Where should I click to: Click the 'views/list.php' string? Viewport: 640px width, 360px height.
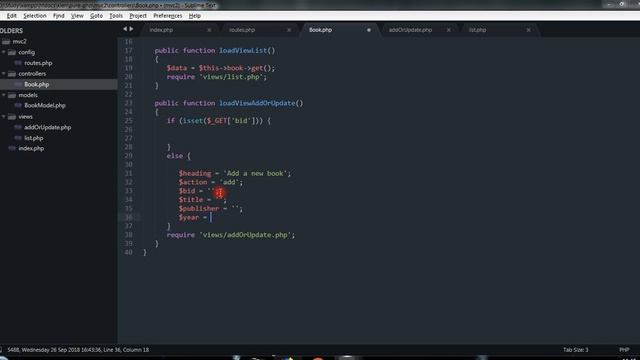click(x=231, y=77)
